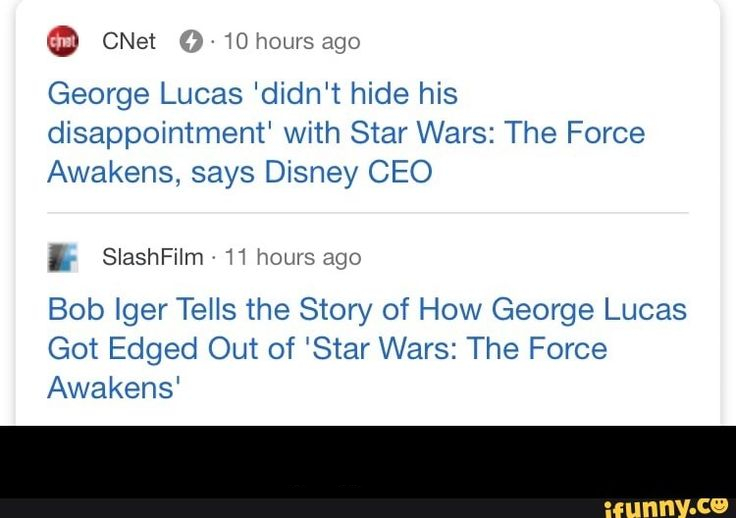Click the red CNet logo icon
Image resolution: width=736 pixels, height=518 pixels.
(62, 41)
